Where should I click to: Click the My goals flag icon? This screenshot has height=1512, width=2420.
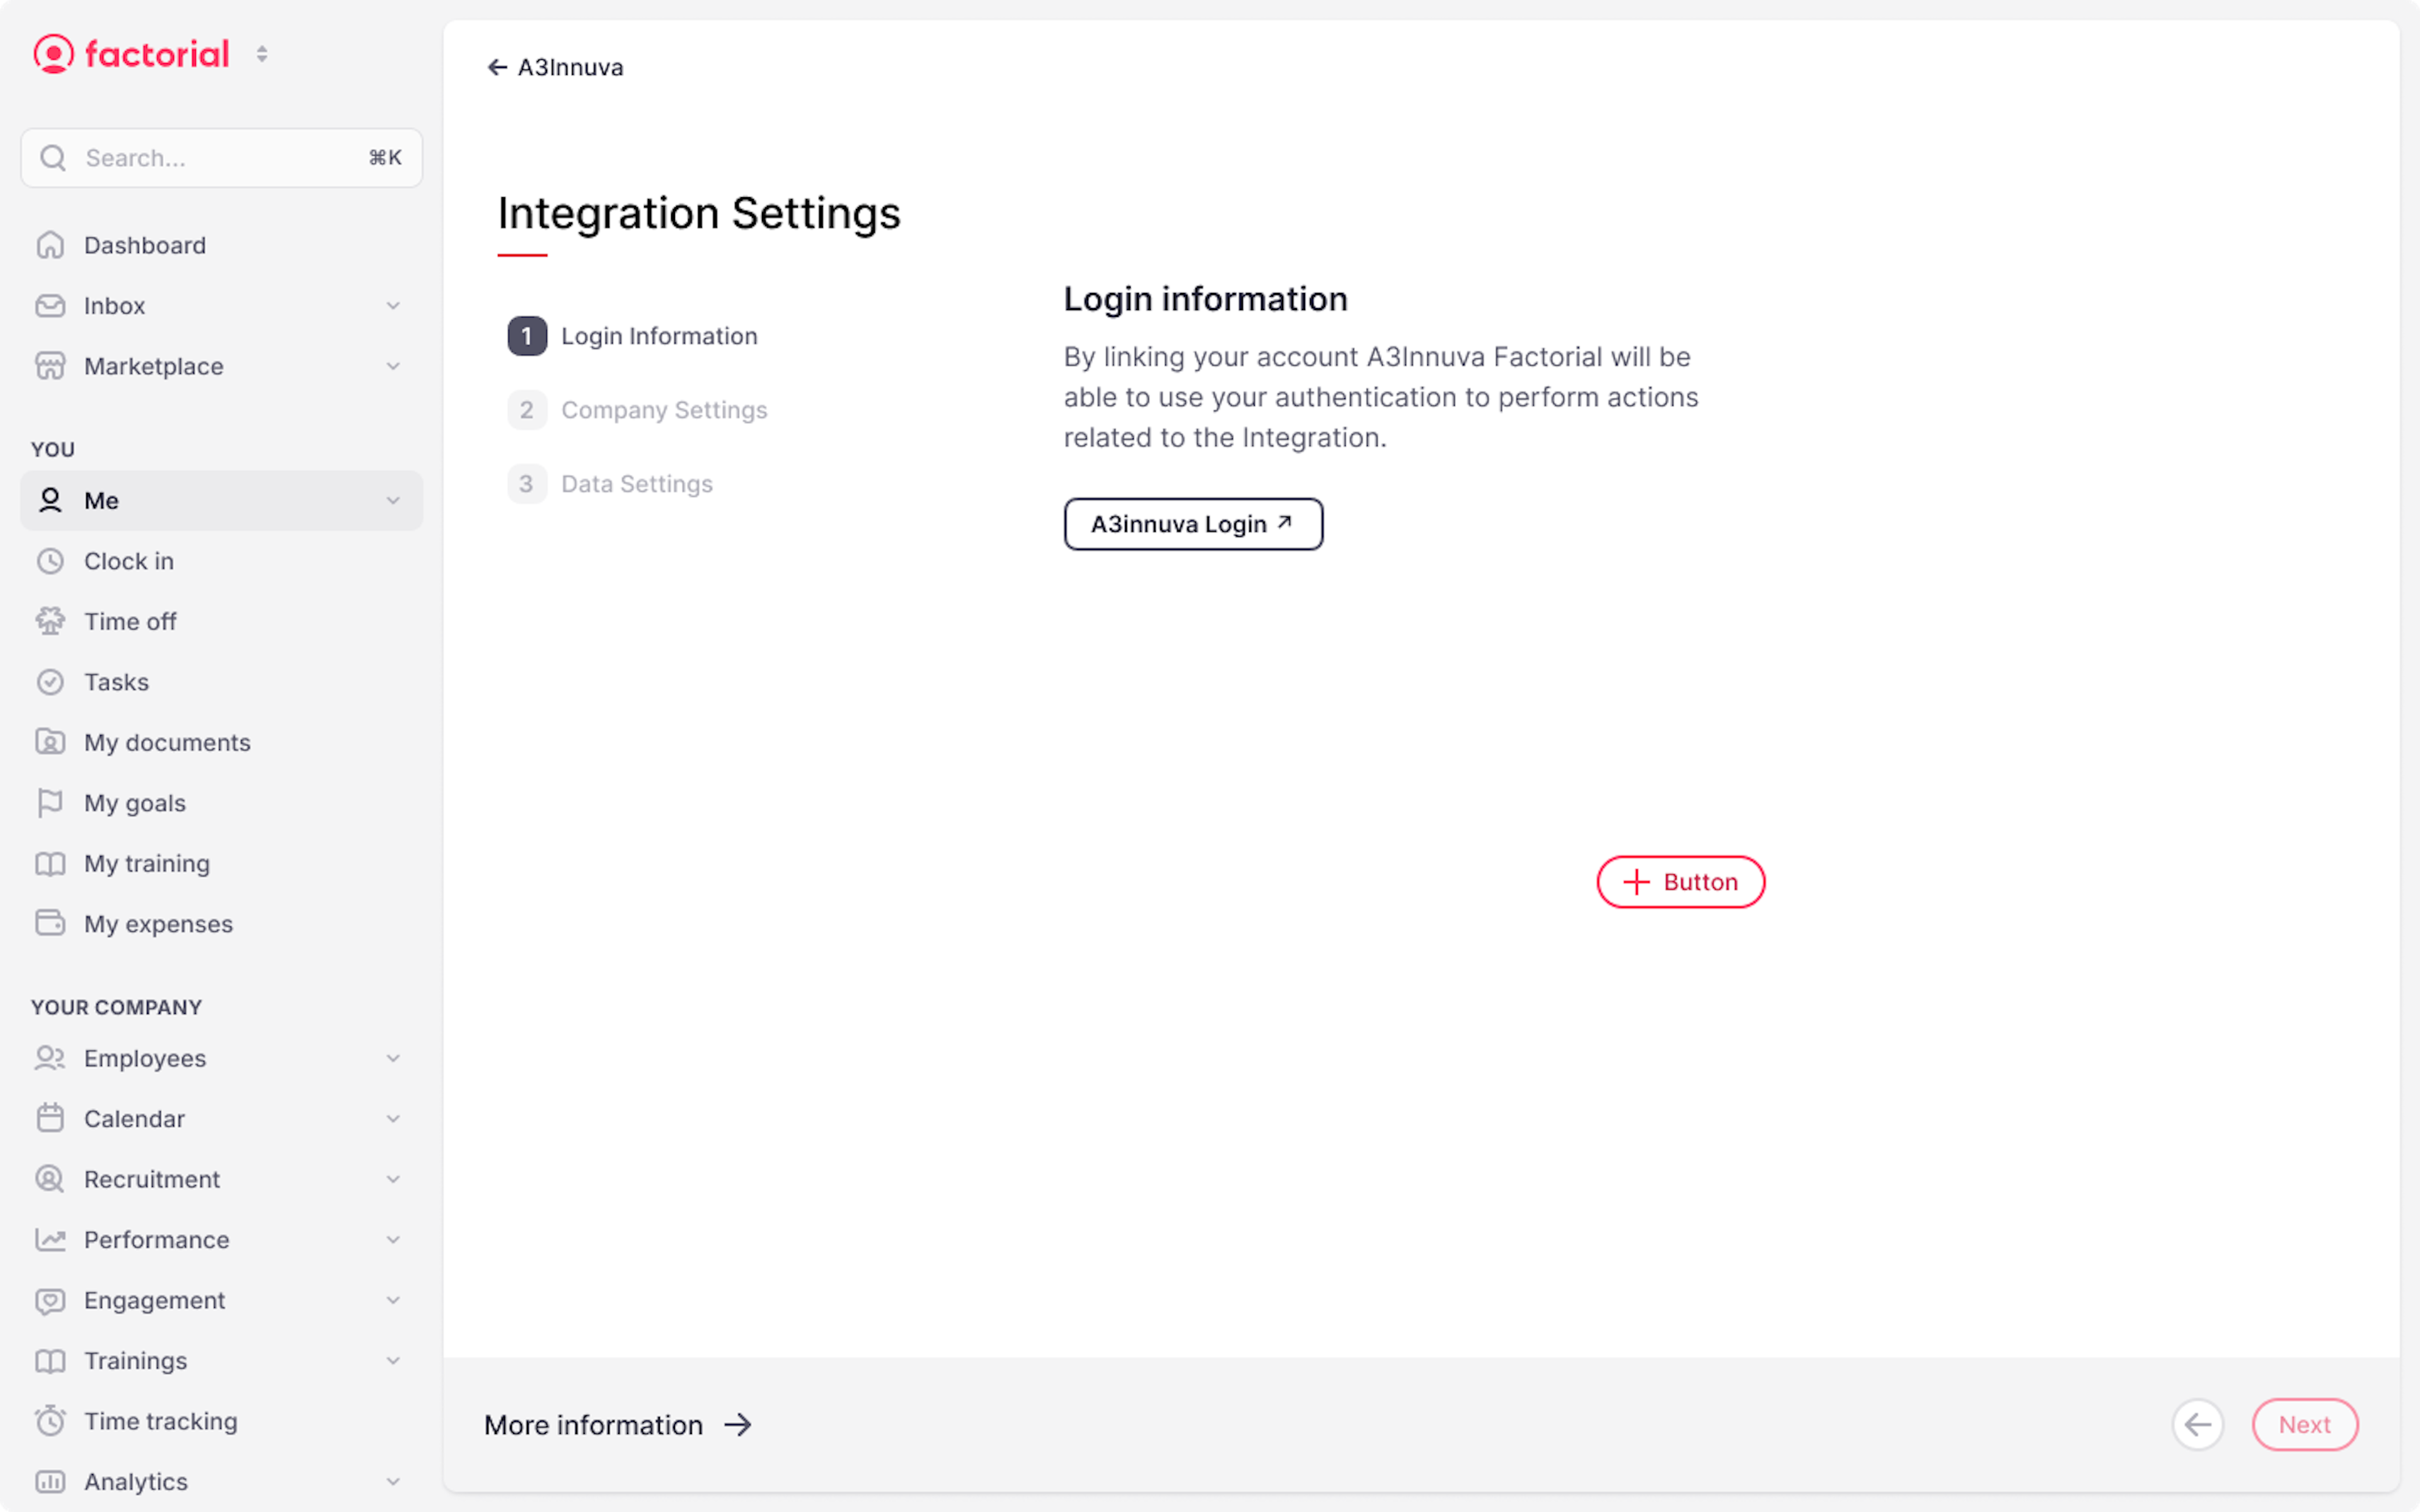click(x=50, y=803)
